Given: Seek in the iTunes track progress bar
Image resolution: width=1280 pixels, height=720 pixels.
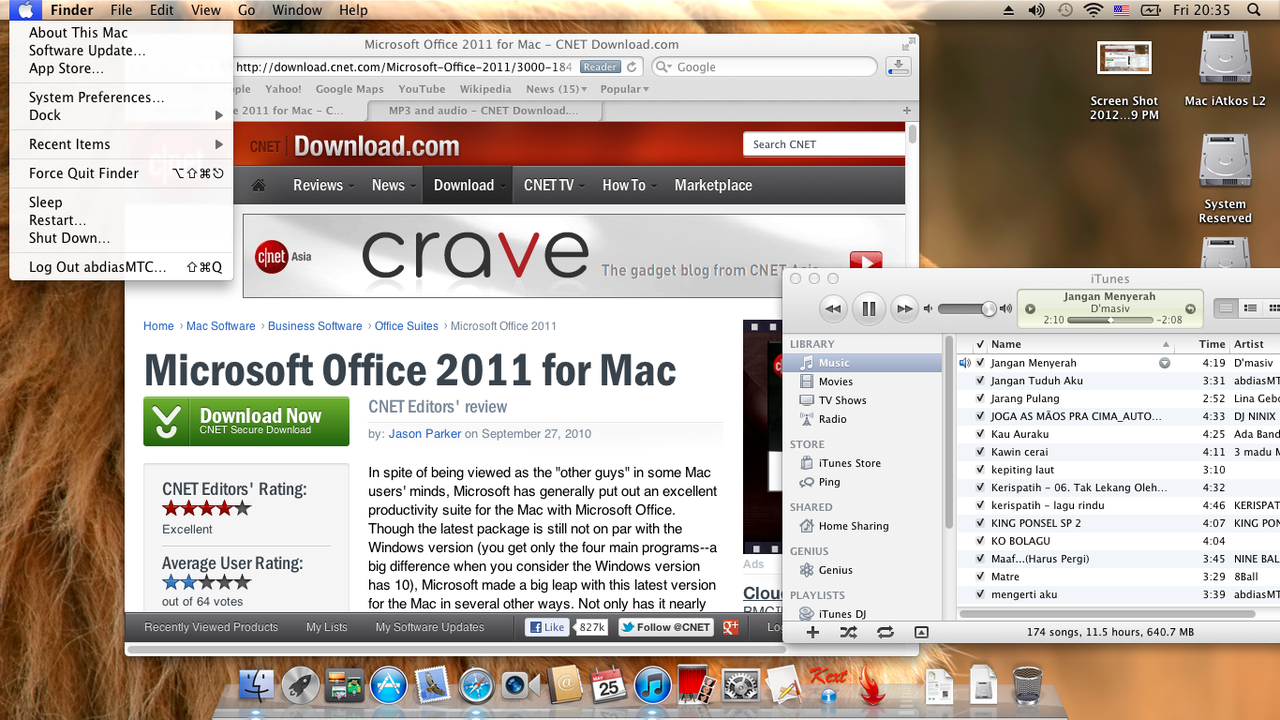Looking at the screenshot, I should point(1110,320).
